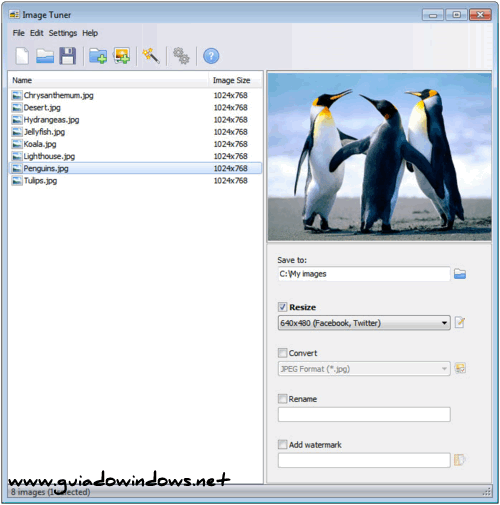
Task: Click the Add watermark text field
Action: tap(364, 460)
